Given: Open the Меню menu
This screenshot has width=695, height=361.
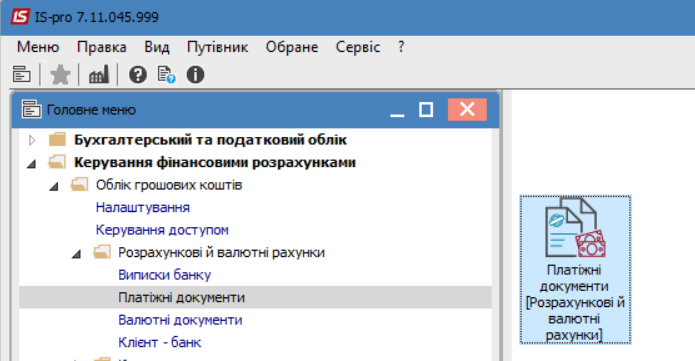Looking at the screenshot, I should [38, 47].
